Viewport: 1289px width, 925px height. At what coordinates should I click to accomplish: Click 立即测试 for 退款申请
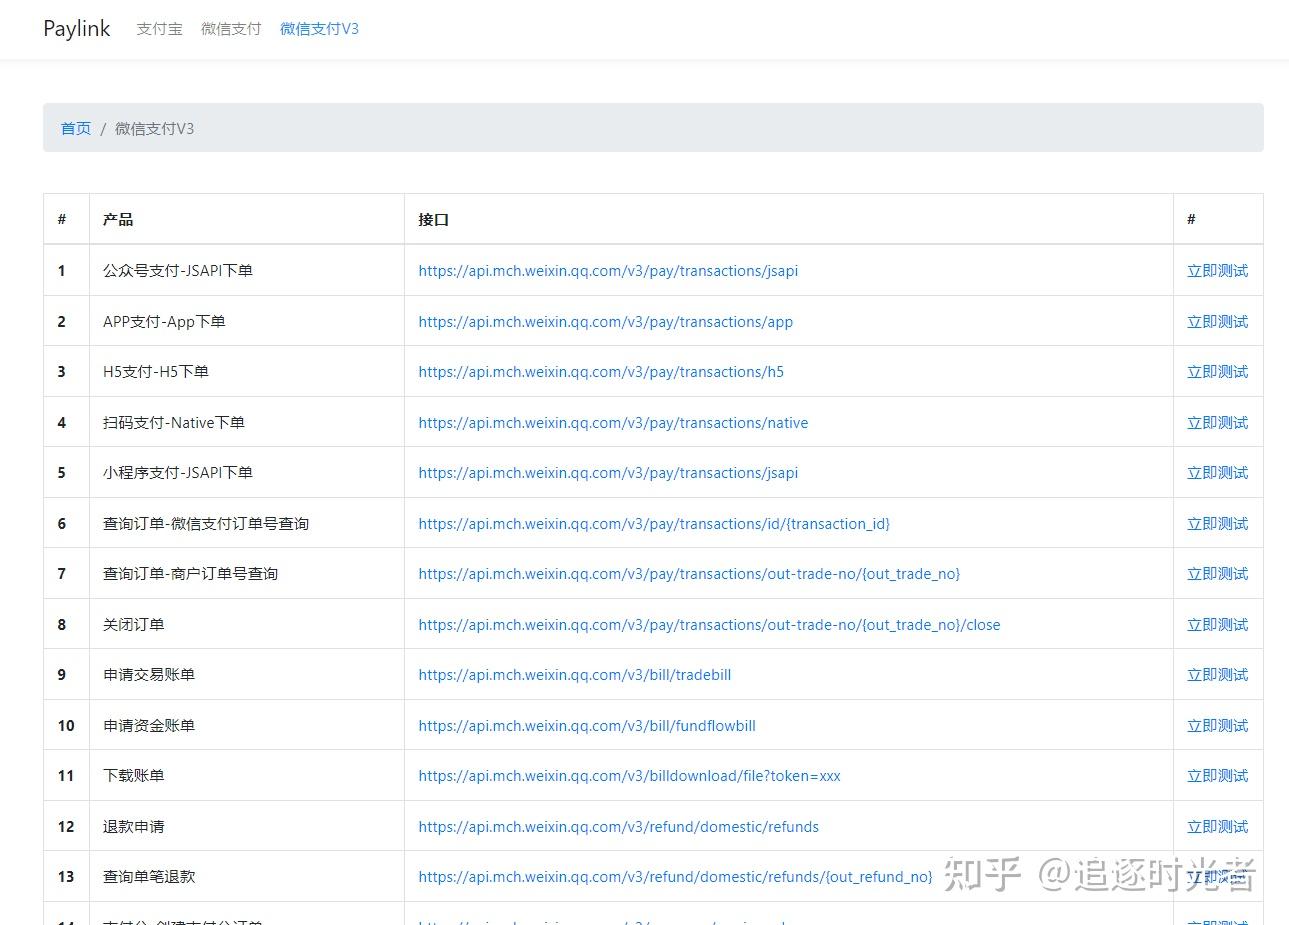click(x=1217, y=826)
